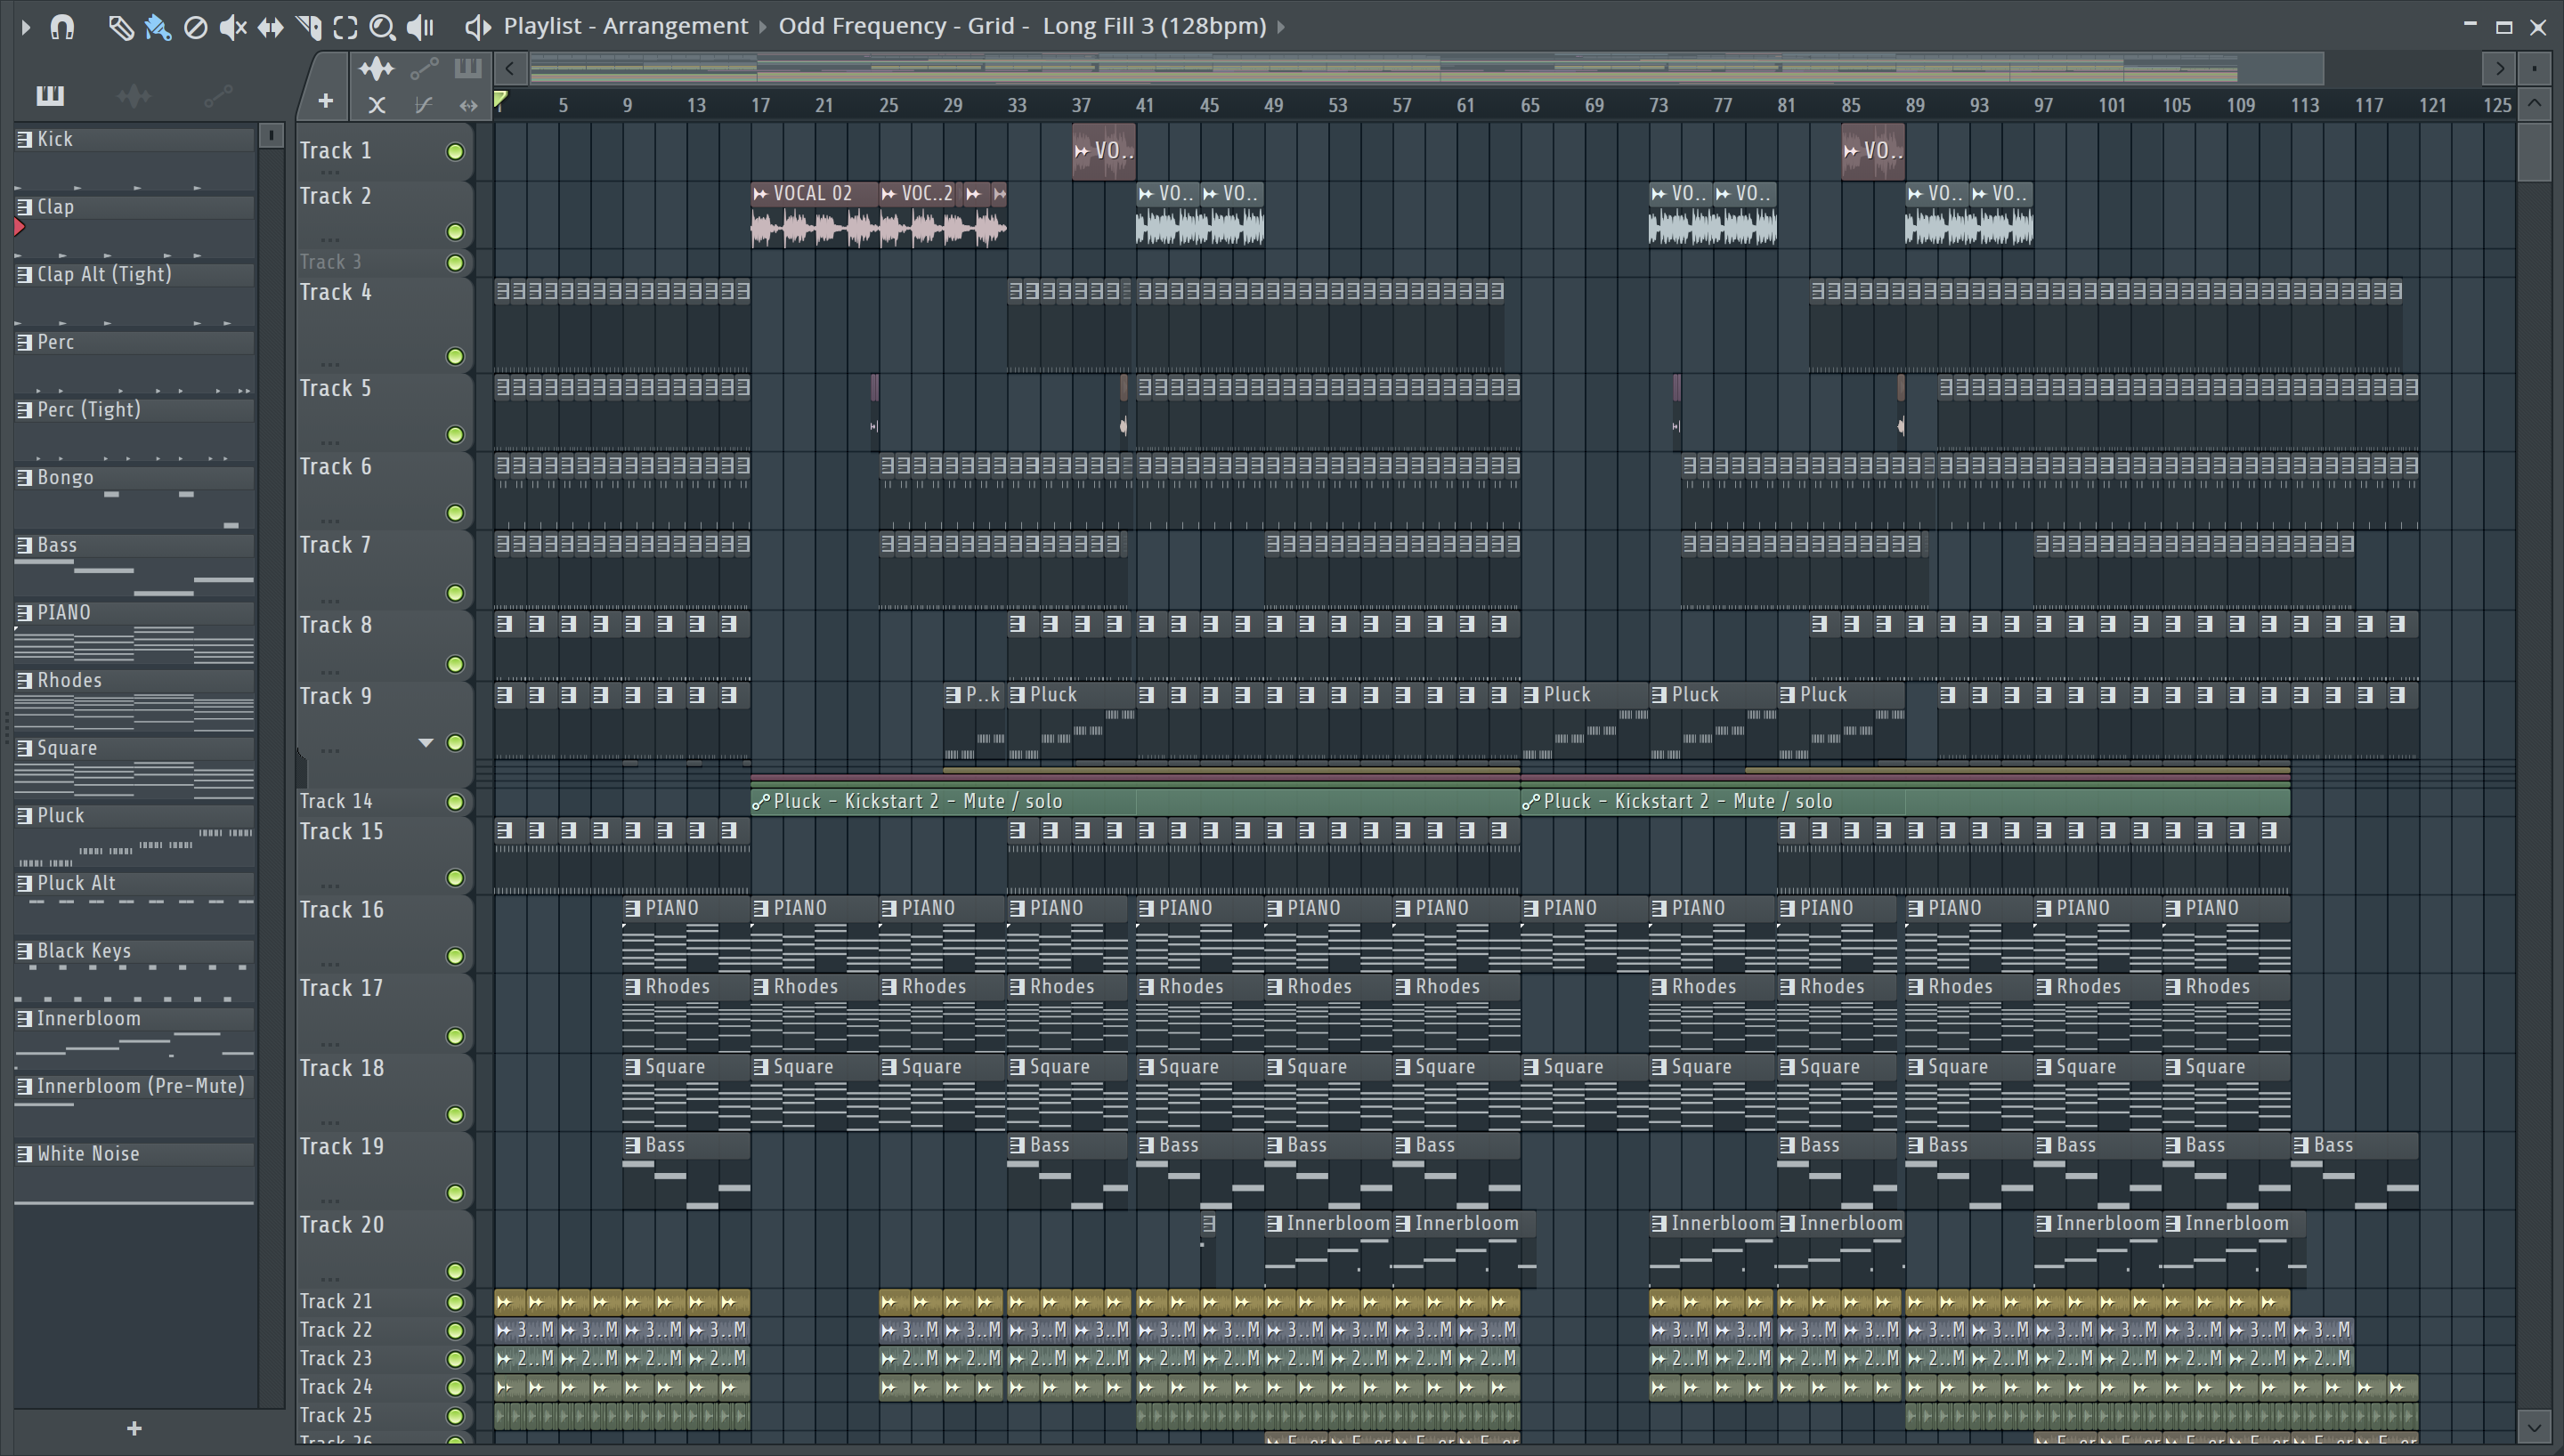Switch picker to the Patterns piano tab
The width and height of the screenshot is (2564, 1456).
pos(50,95)
